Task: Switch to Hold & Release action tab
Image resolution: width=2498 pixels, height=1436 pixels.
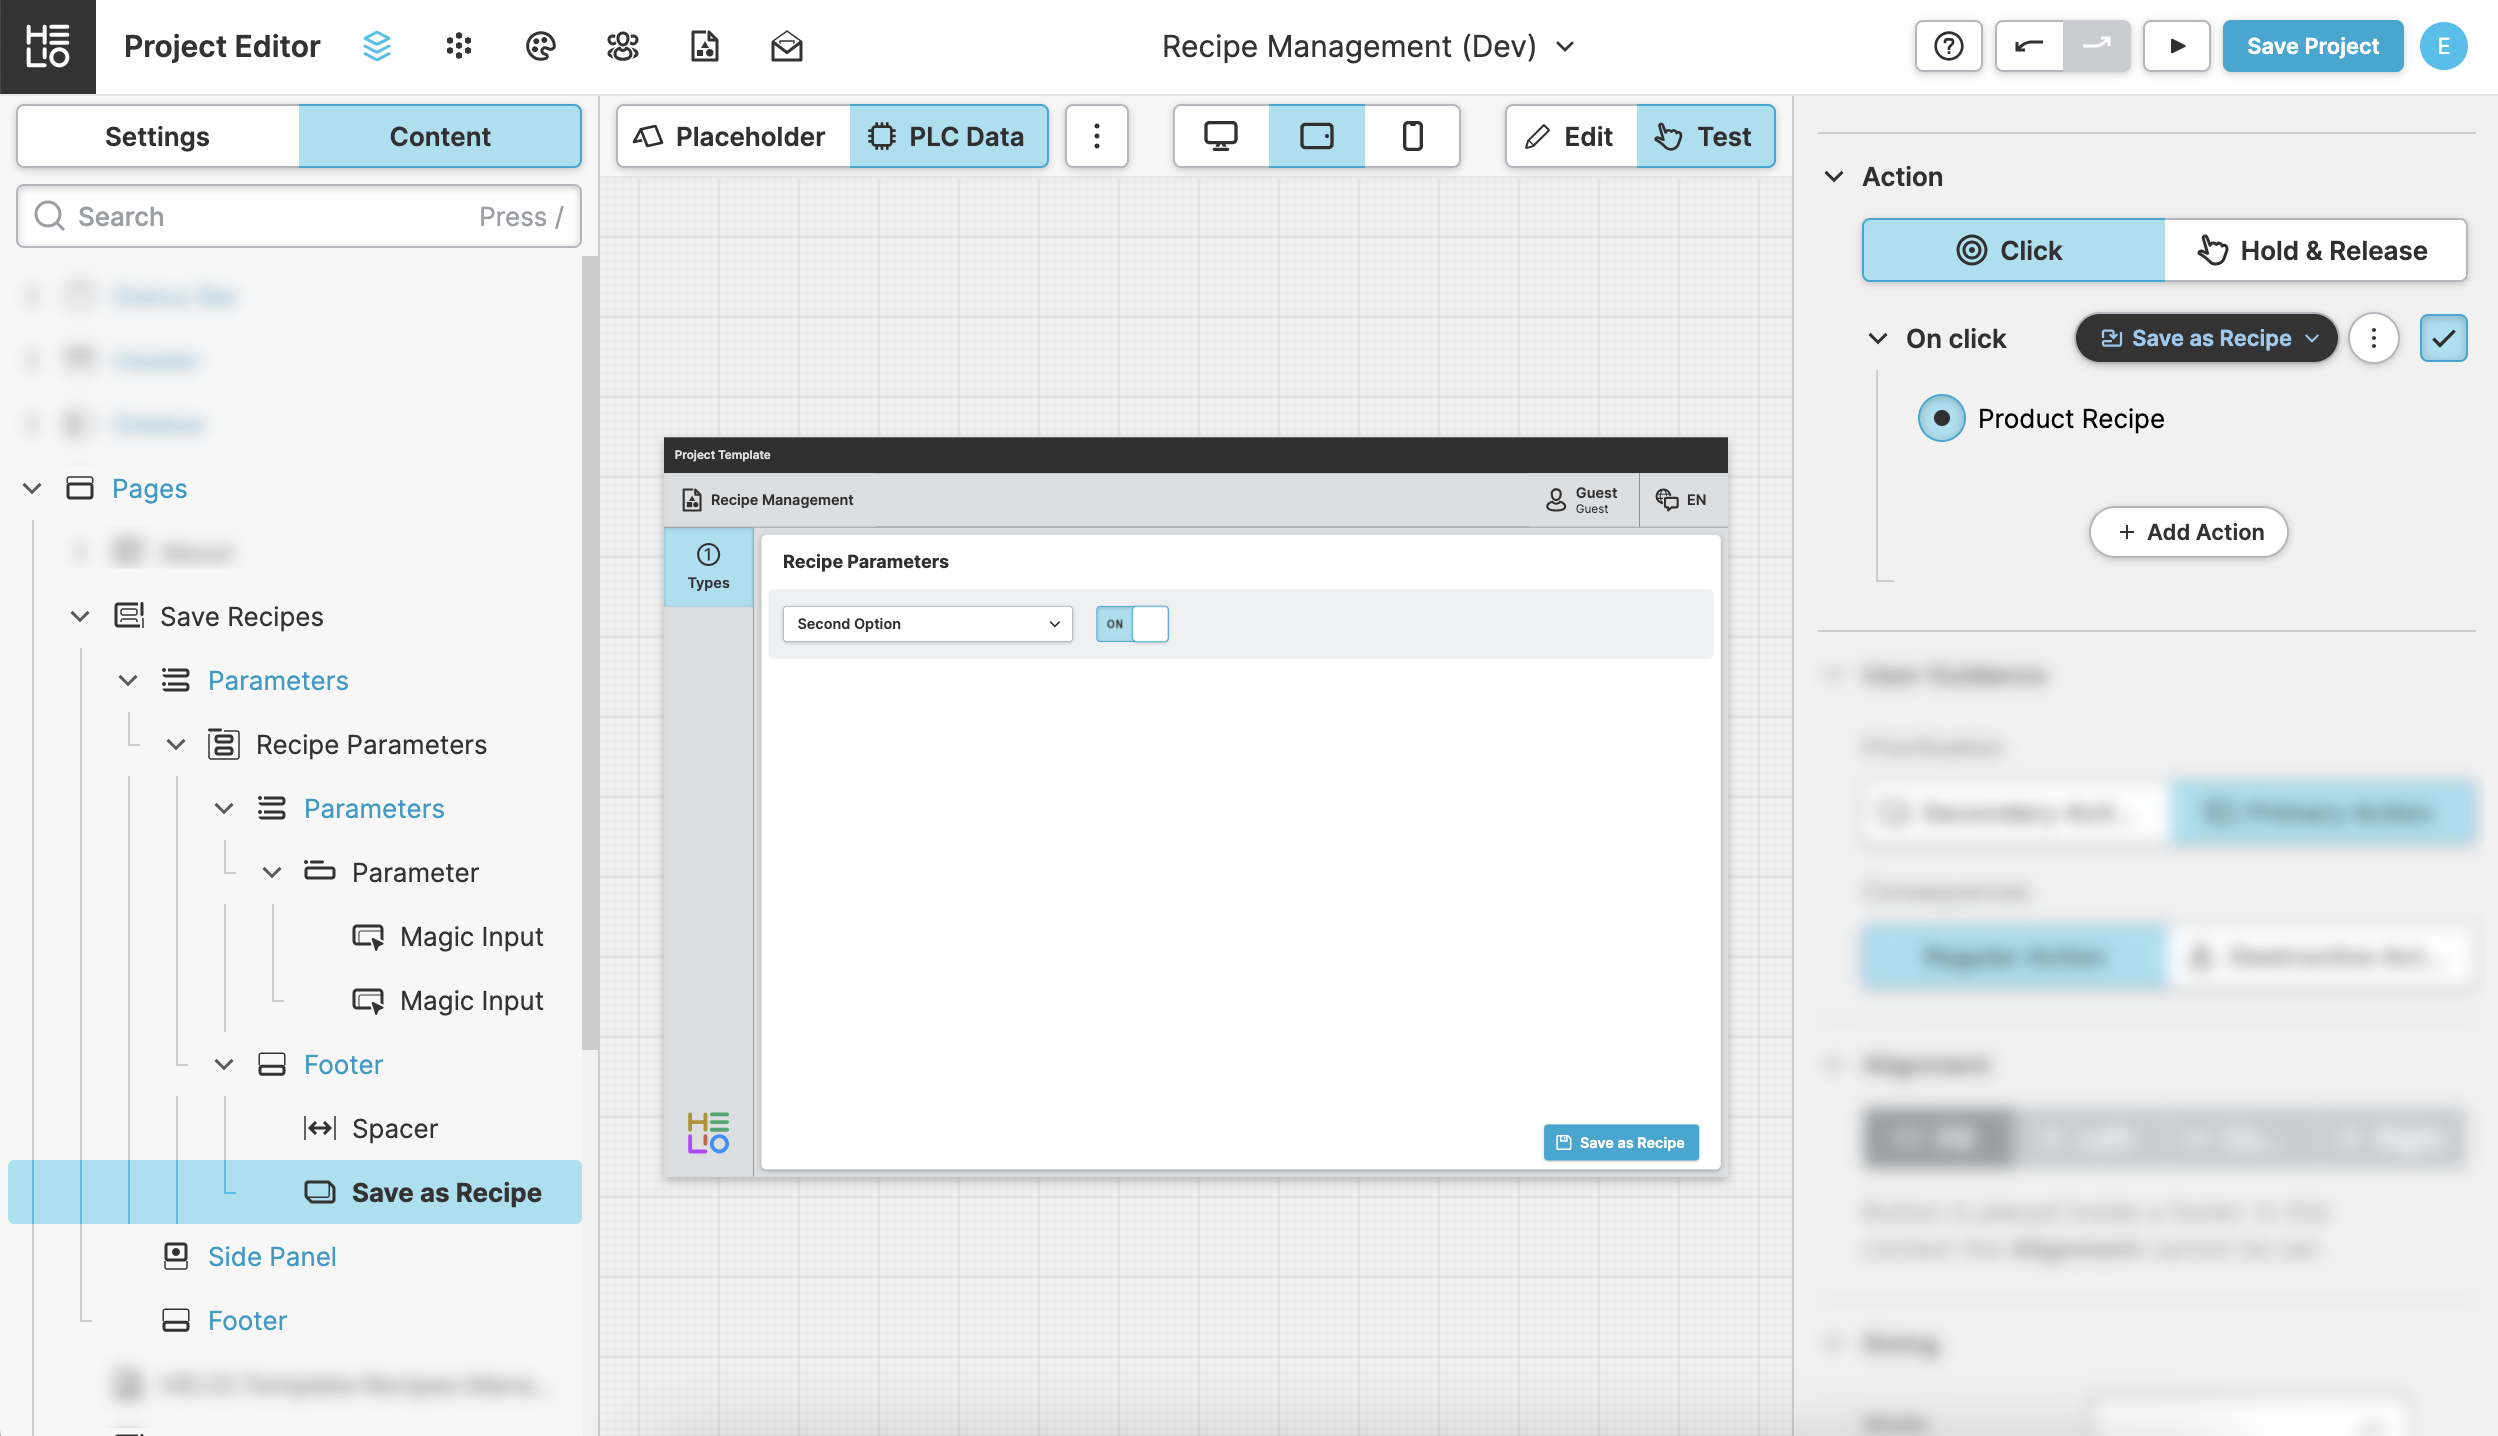Action: 2314,250
